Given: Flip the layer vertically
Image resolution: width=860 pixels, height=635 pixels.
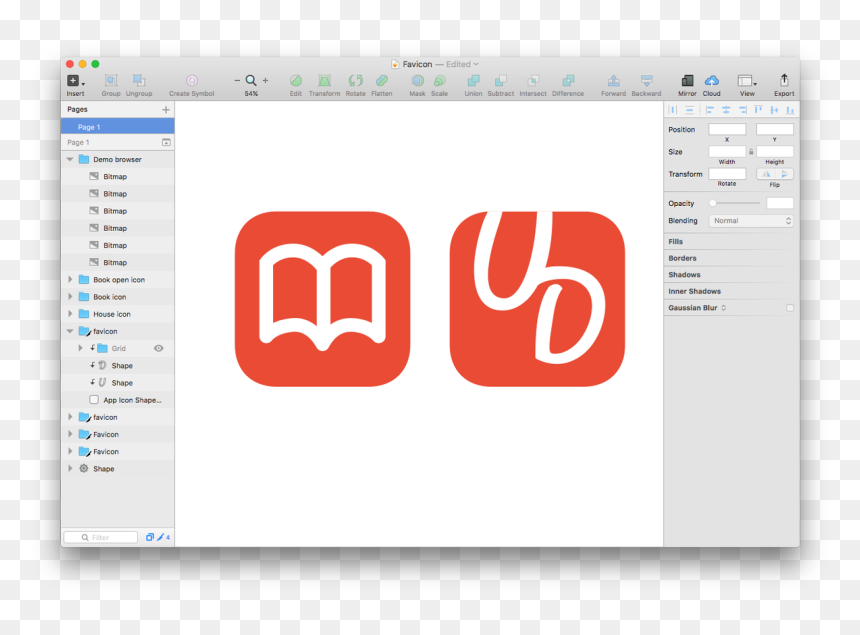Looking at the screenshot, I should click(784, 174).
